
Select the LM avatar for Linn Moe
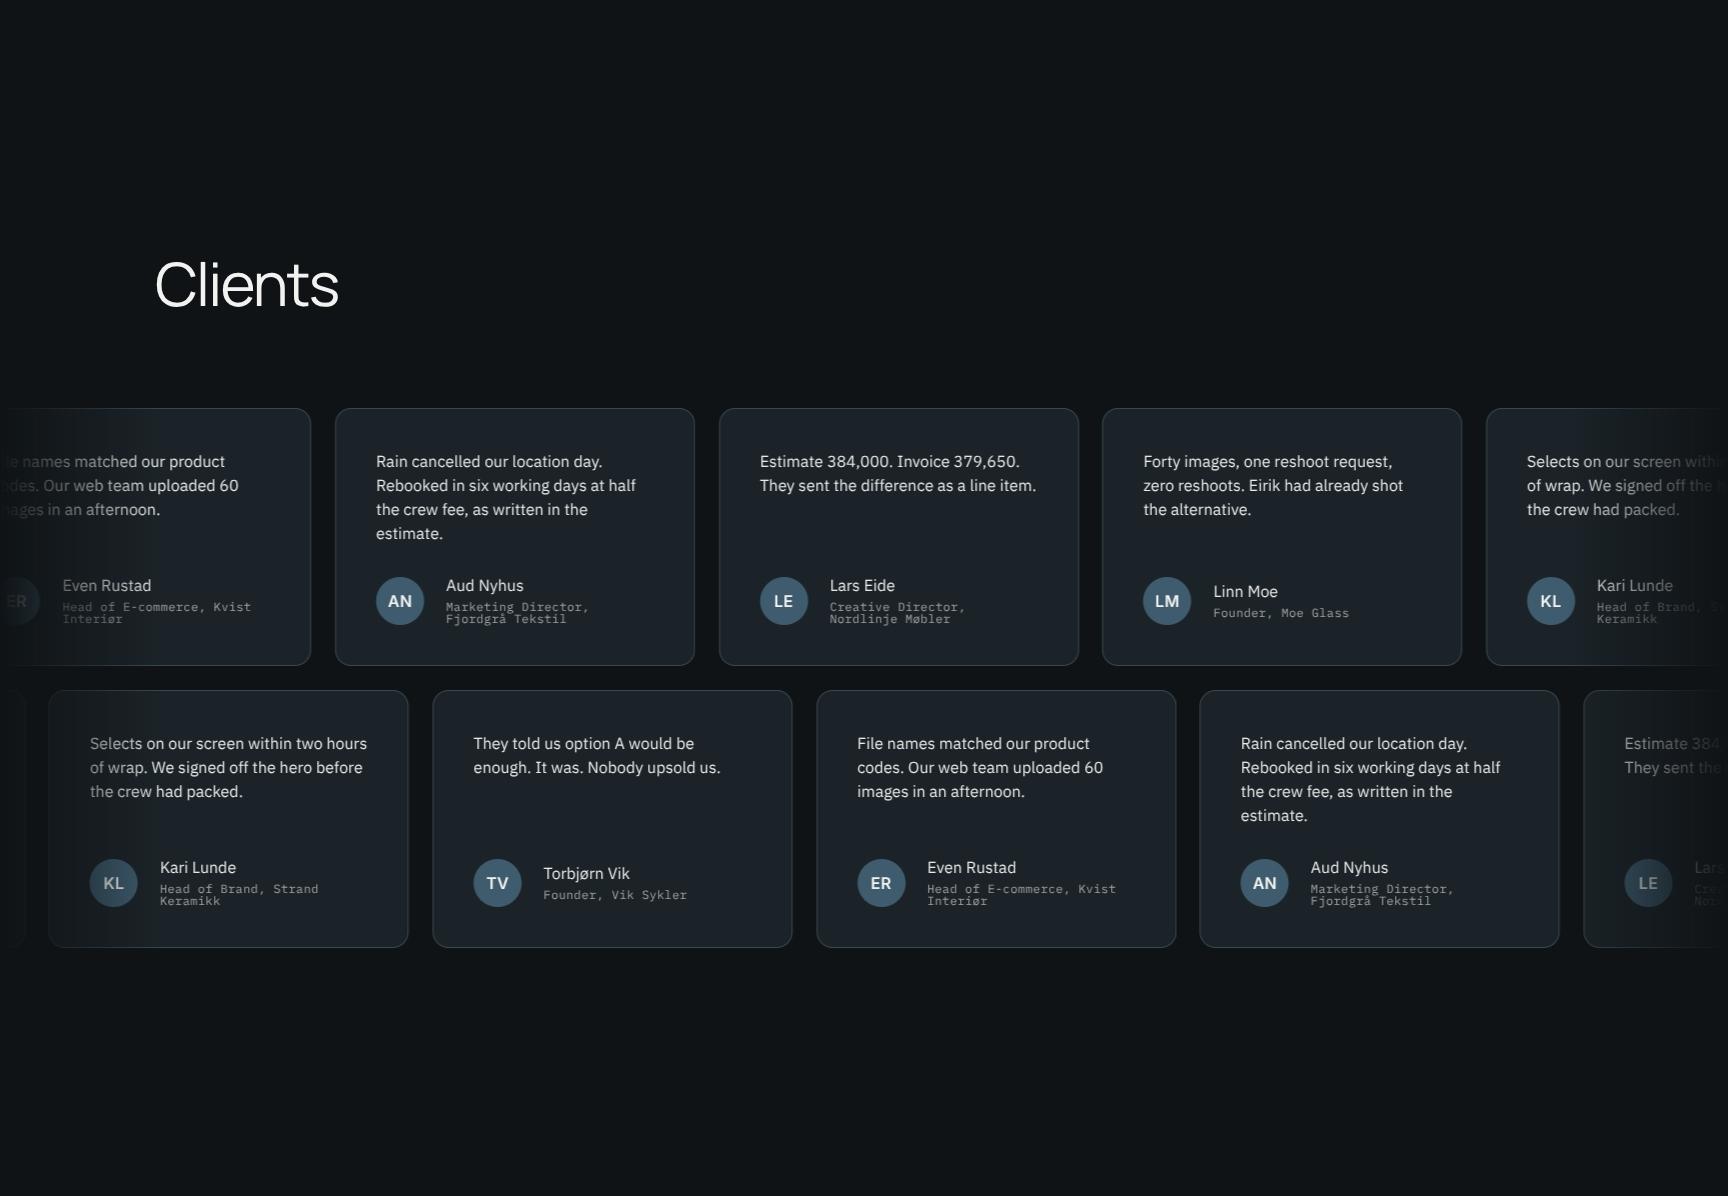point(1167,601)
